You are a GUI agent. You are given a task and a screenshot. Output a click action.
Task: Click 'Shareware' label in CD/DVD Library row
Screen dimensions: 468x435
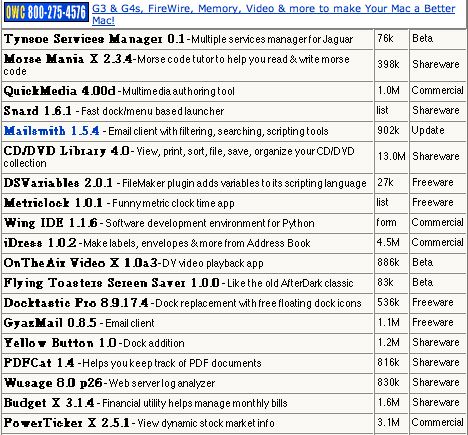point(436,156)
